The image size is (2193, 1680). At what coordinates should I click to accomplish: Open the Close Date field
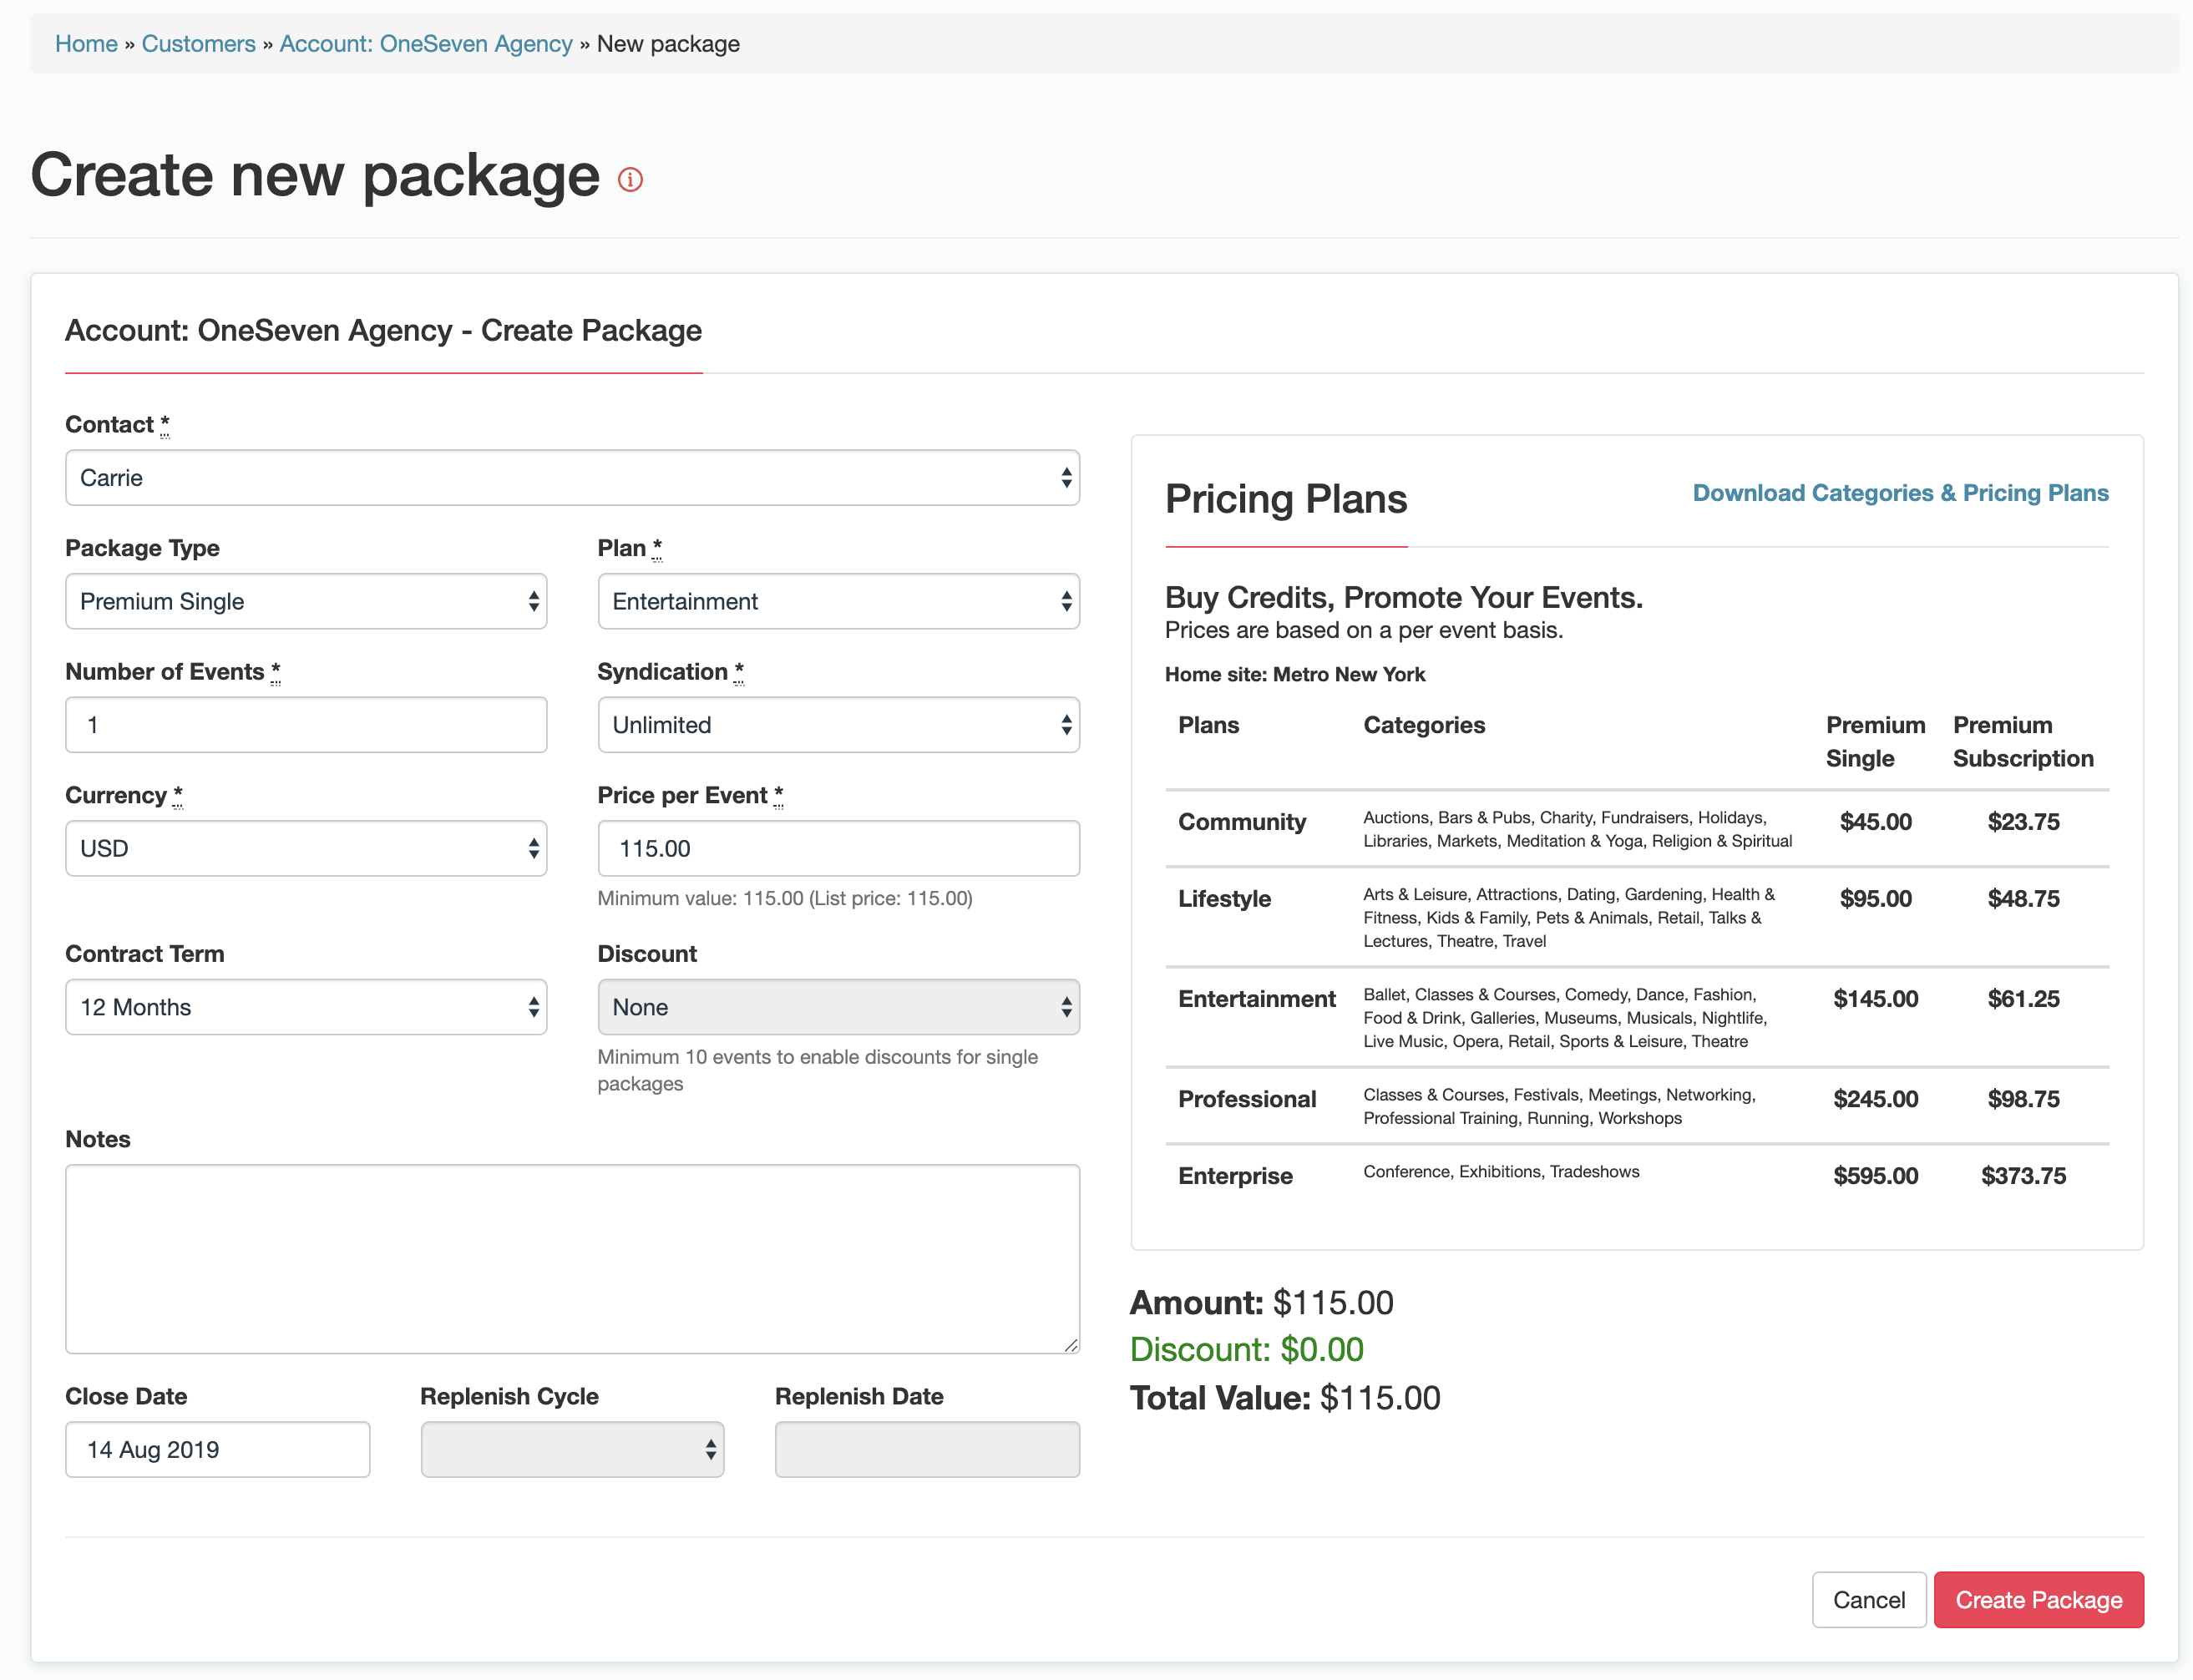click(218, 1449)
